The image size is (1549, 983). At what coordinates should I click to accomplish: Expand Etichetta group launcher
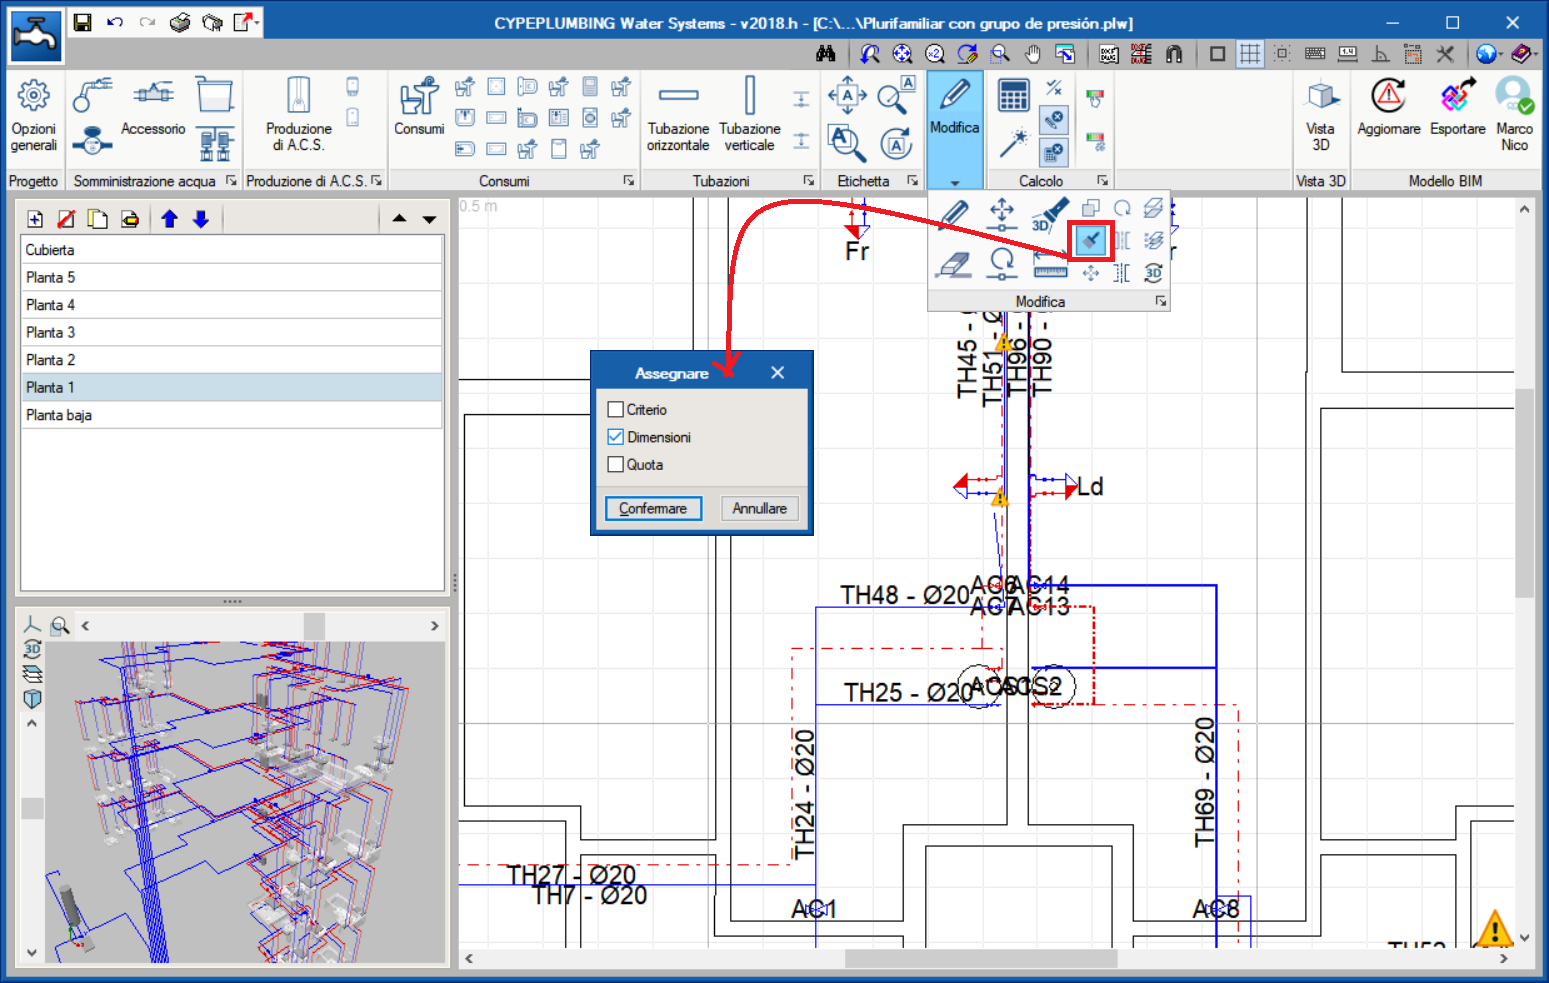click(x=912, y=181)
